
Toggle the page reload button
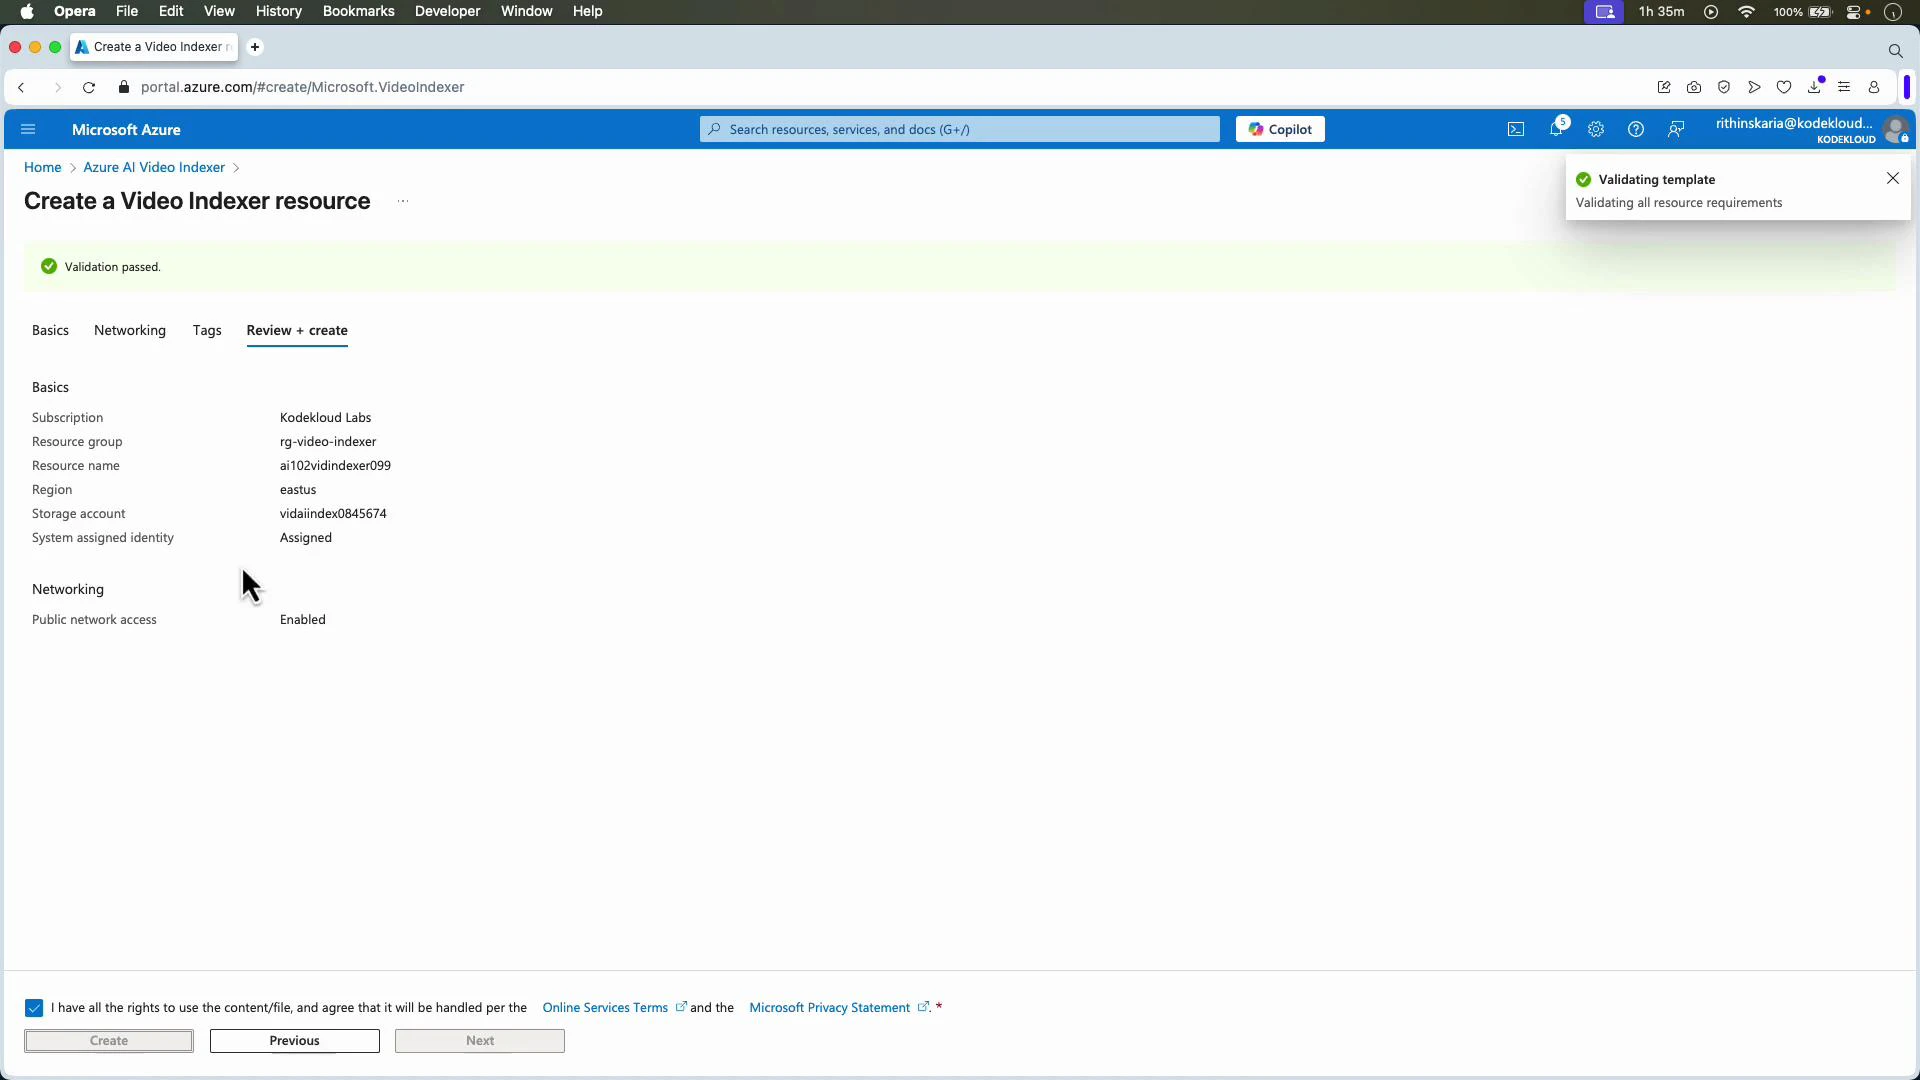(x=89, y=87)
